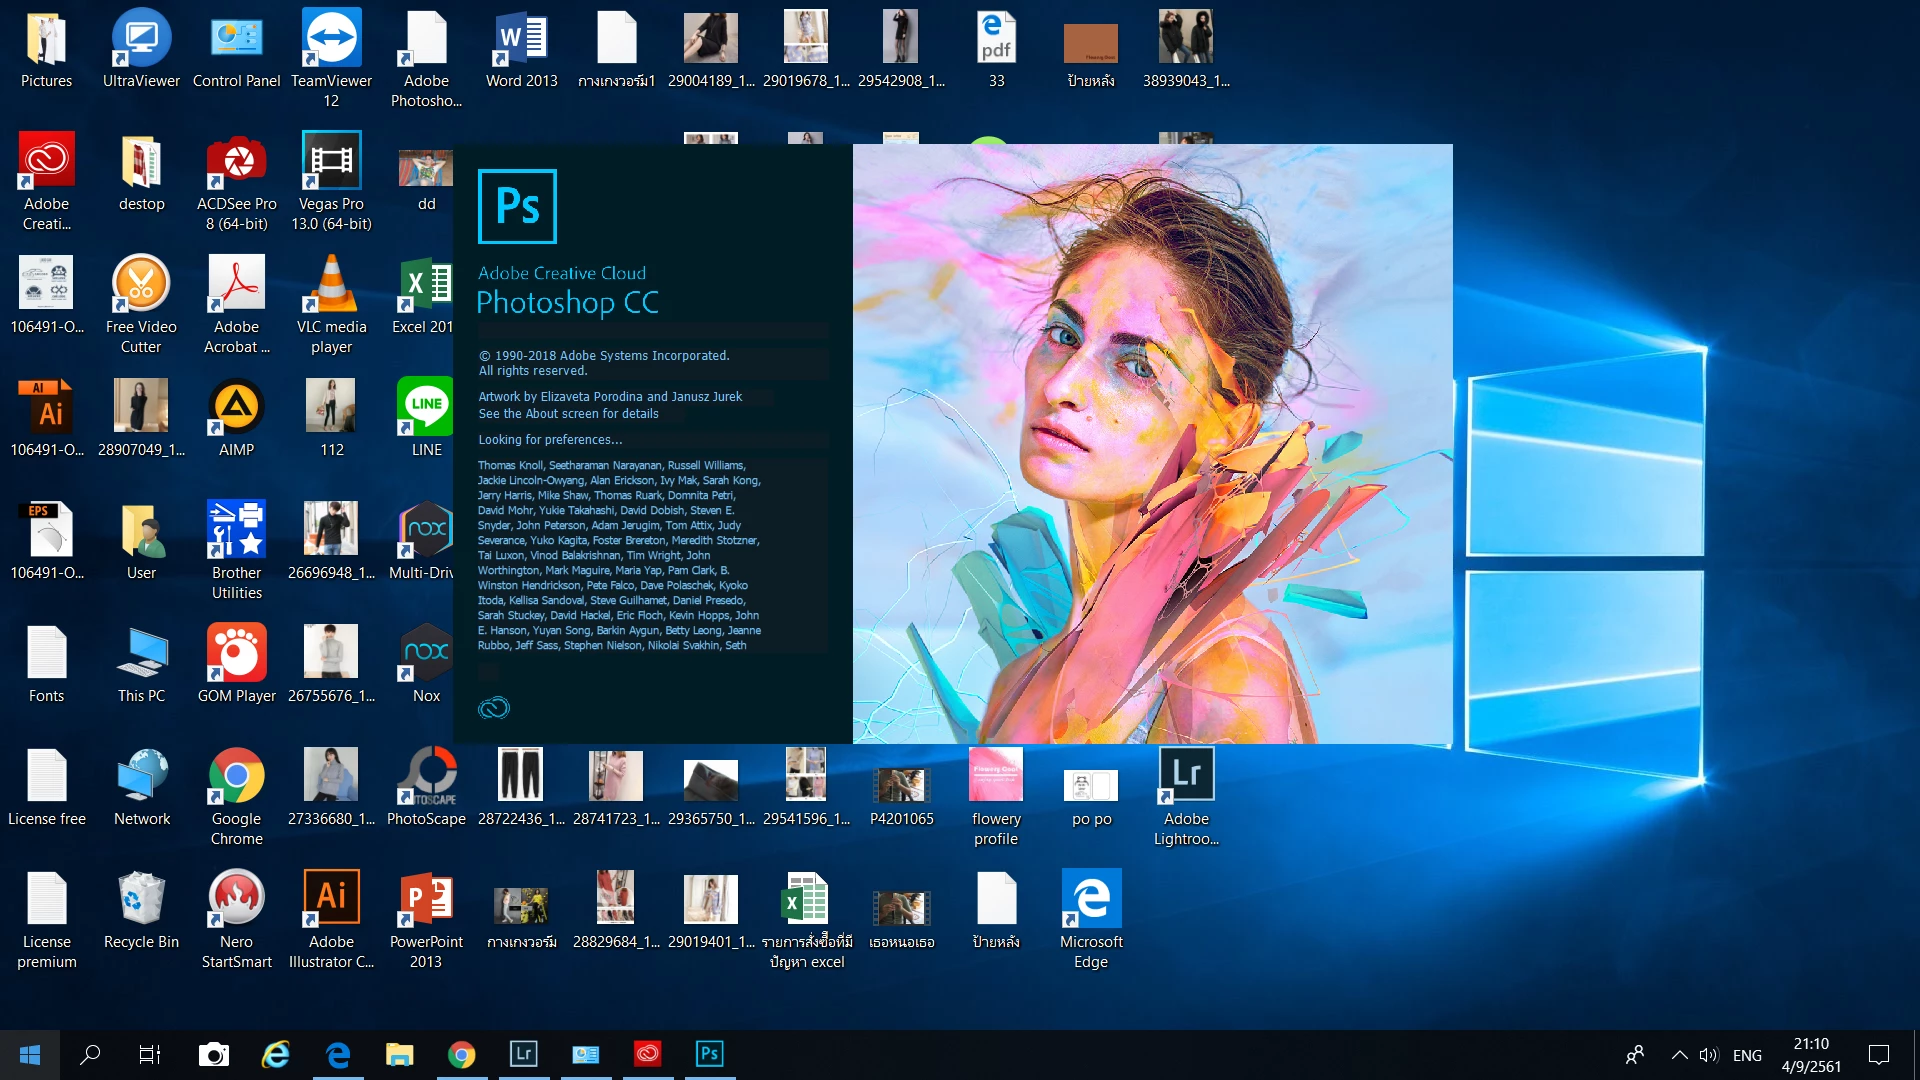Viewport: 1920px width, 1080px height.
Task: Open the Adobe Lightroom desktop shortcut
Action: [1186, 777]
